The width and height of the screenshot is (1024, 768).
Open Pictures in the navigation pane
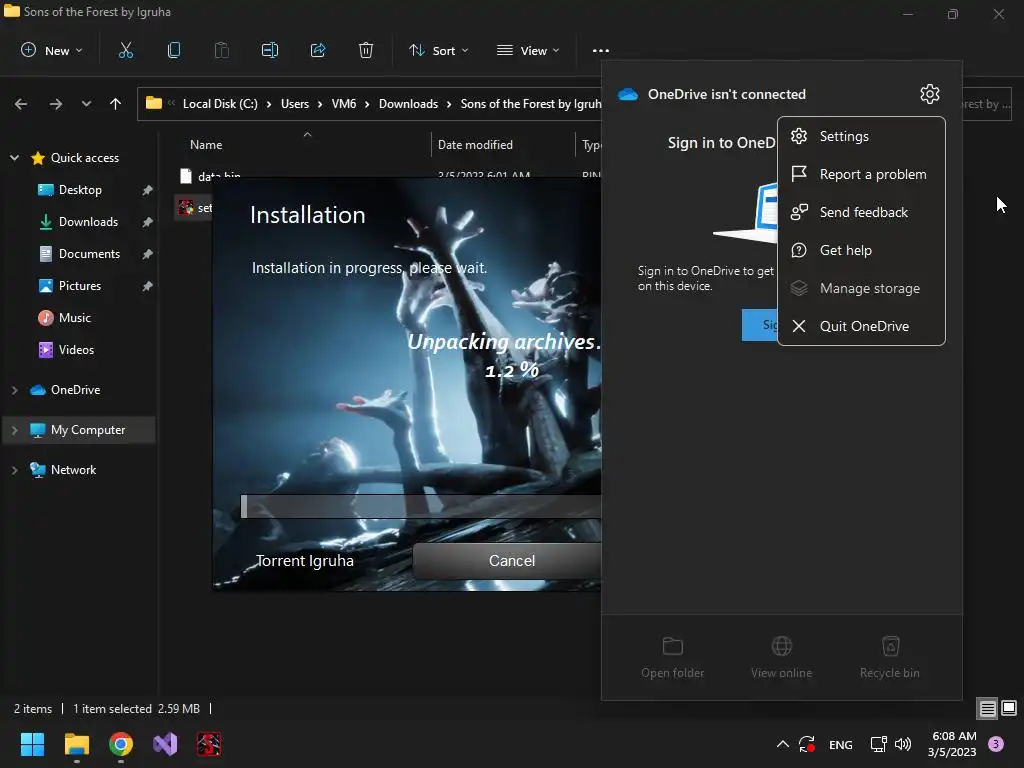pyautogui.click(x=80, y=286)
